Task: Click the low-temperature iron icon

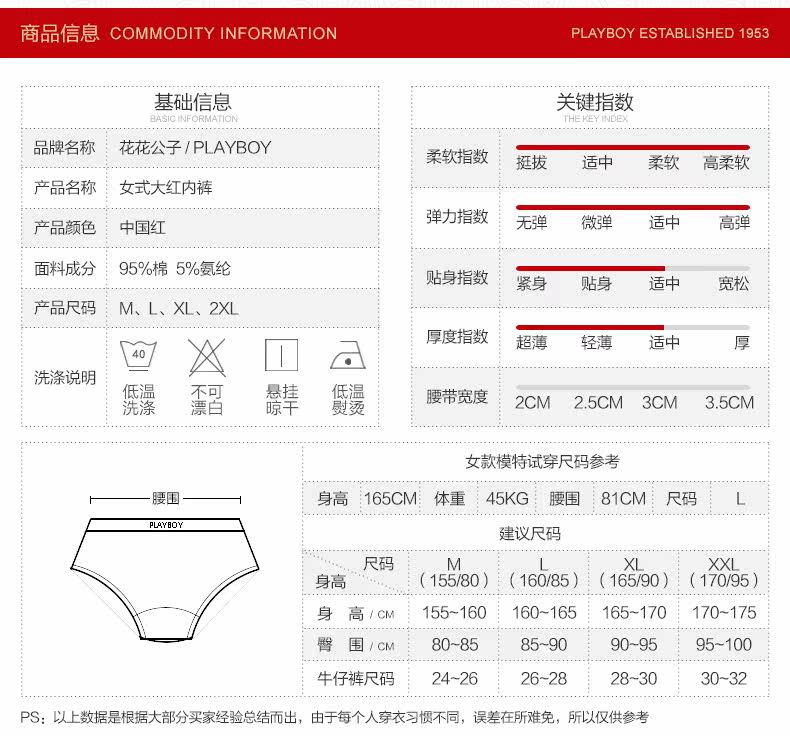Action: coord(348,355)
